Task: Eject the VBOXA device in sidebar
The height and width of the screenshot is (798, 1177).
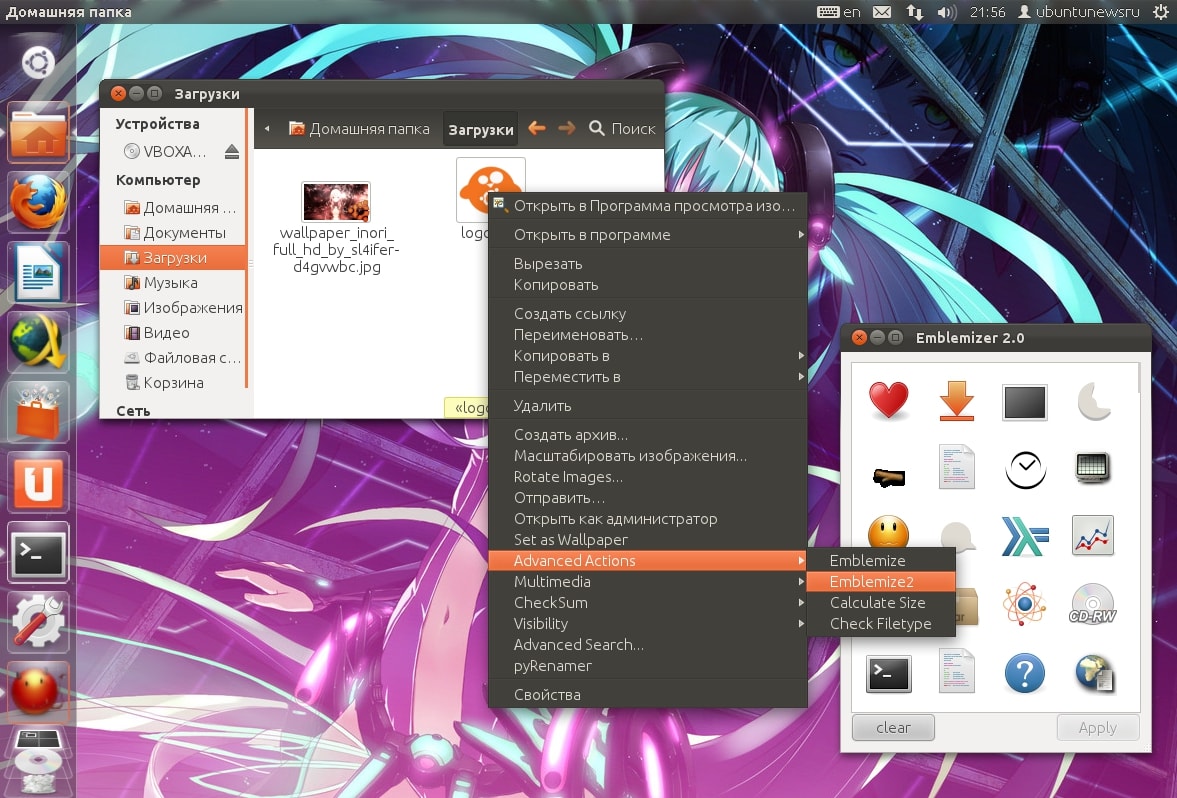Action: click(x=232, y=152)
